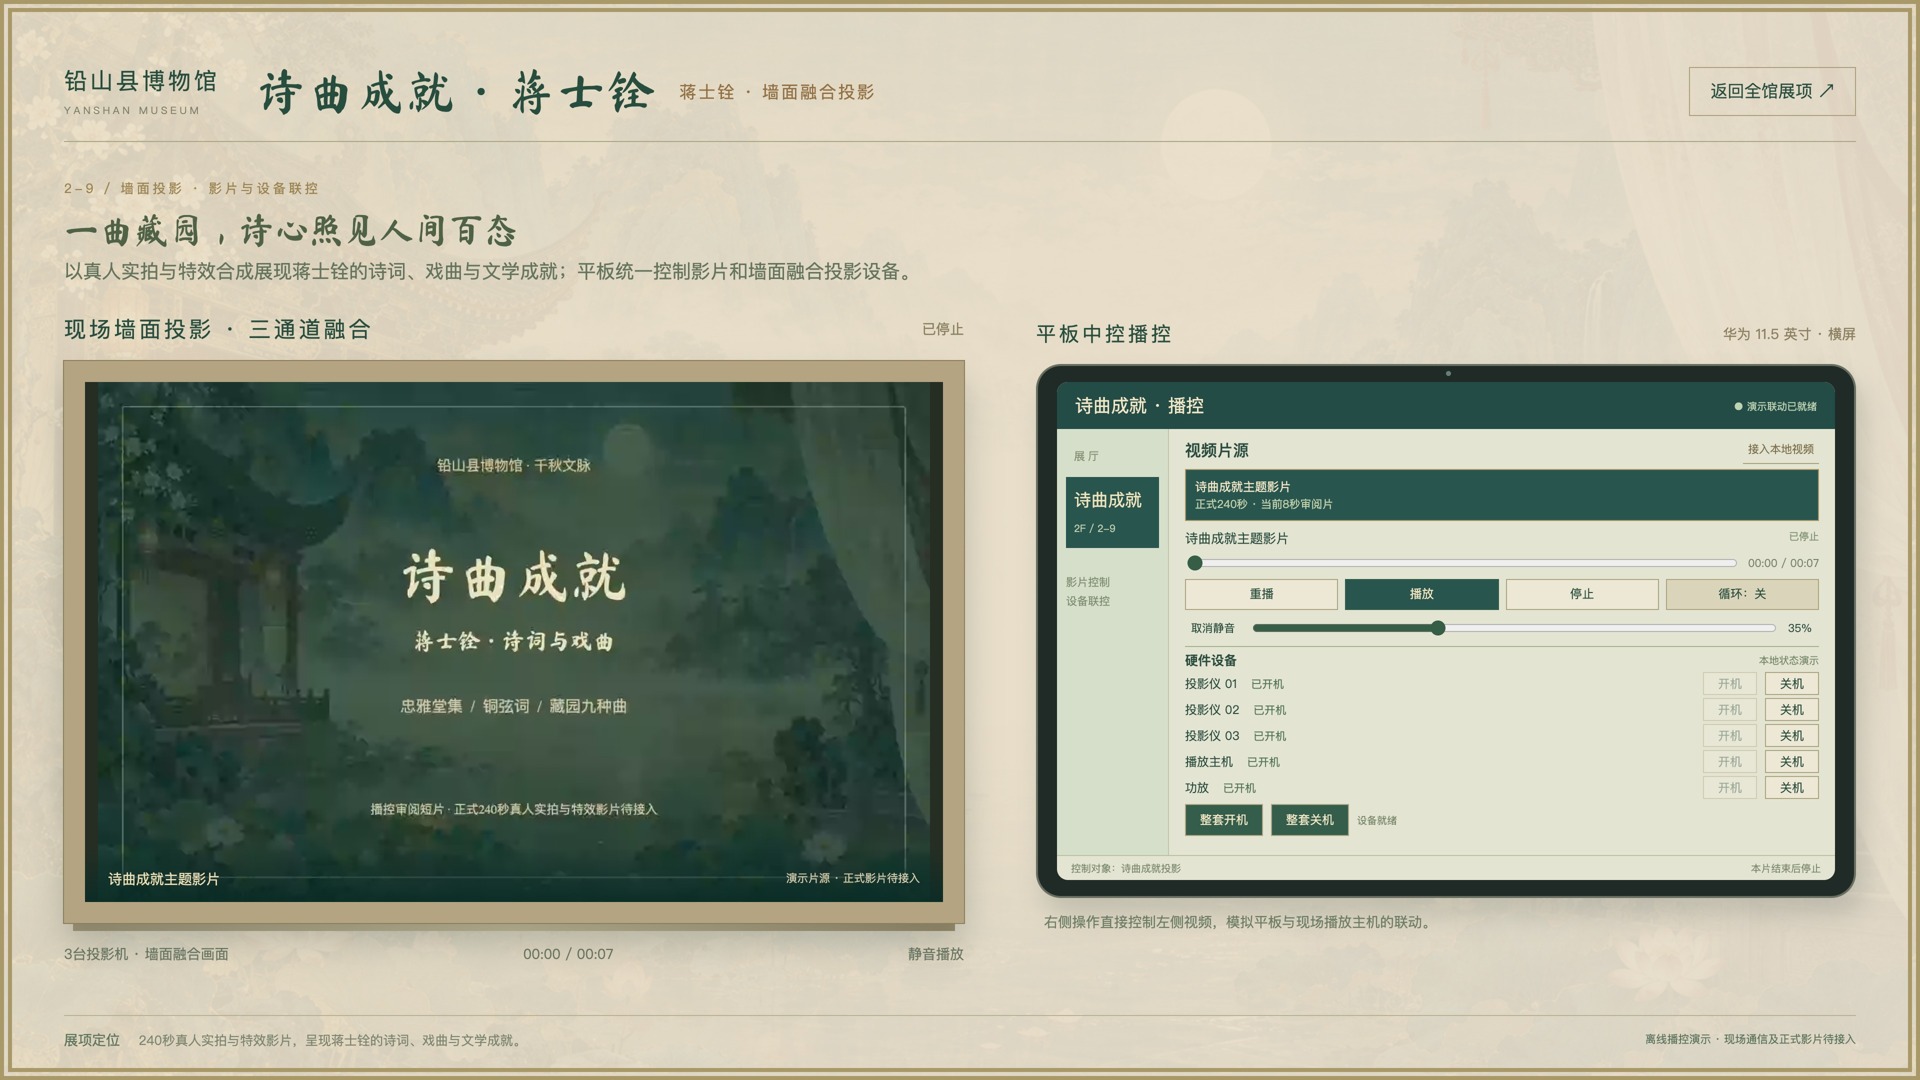Viewport: 1920px width, 1080px height.
Task: Start the film with 播放 button
Action: coord(1421,594)
